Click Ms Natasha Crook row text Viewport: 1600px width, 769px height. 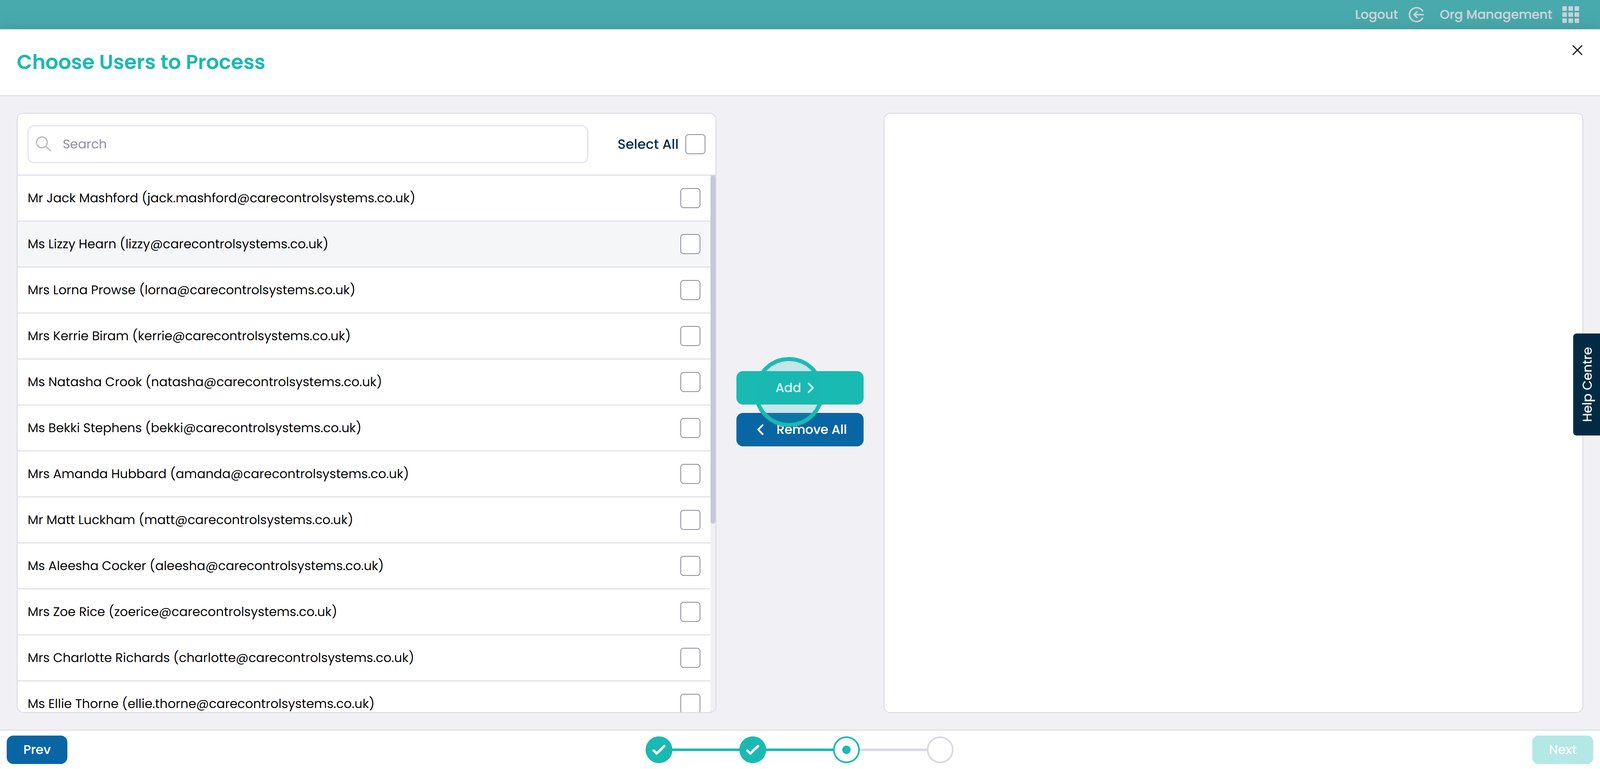(x=205, y=382)
